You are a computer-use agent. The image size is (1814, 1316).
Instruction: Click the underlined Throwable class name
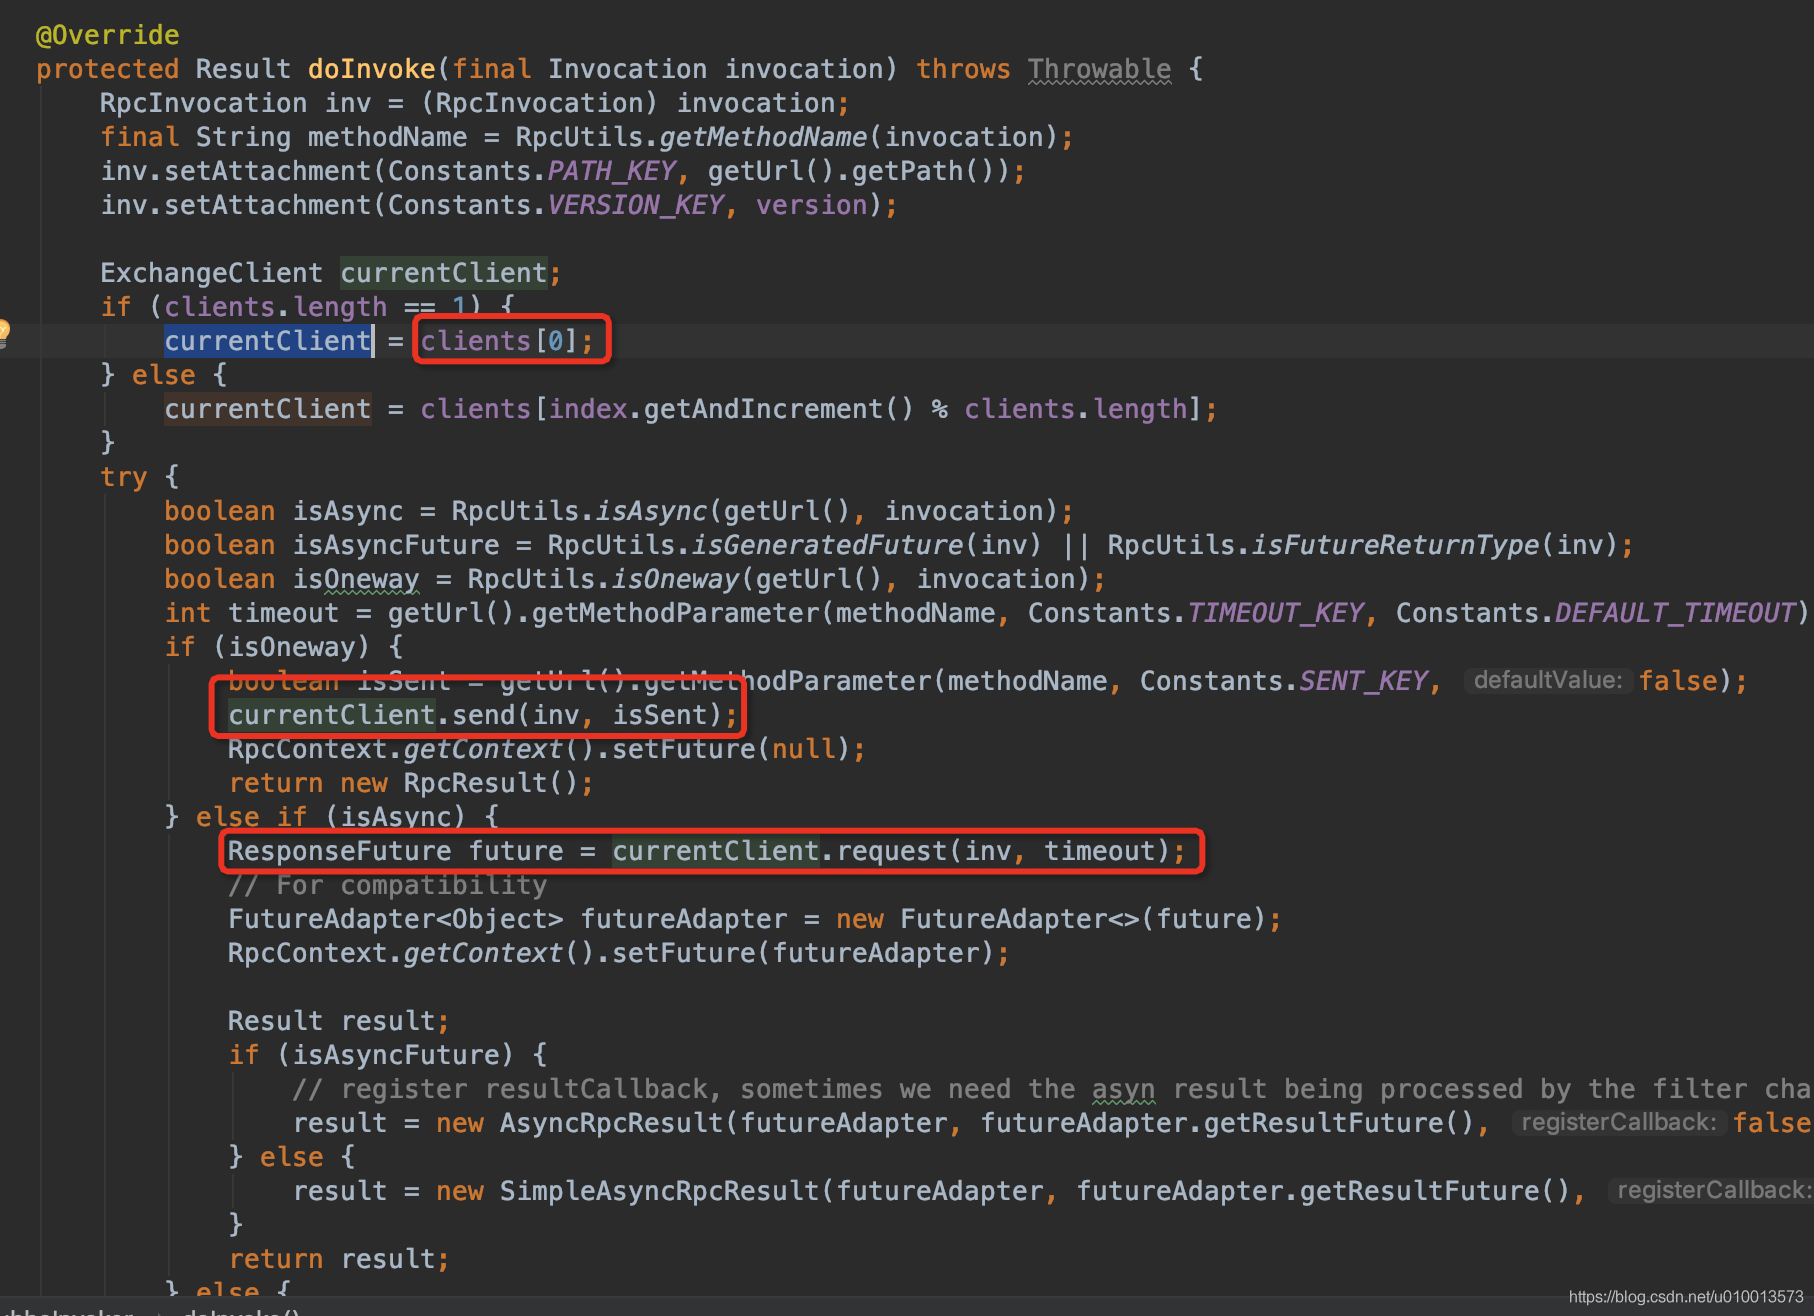(x=1099, y=69)
